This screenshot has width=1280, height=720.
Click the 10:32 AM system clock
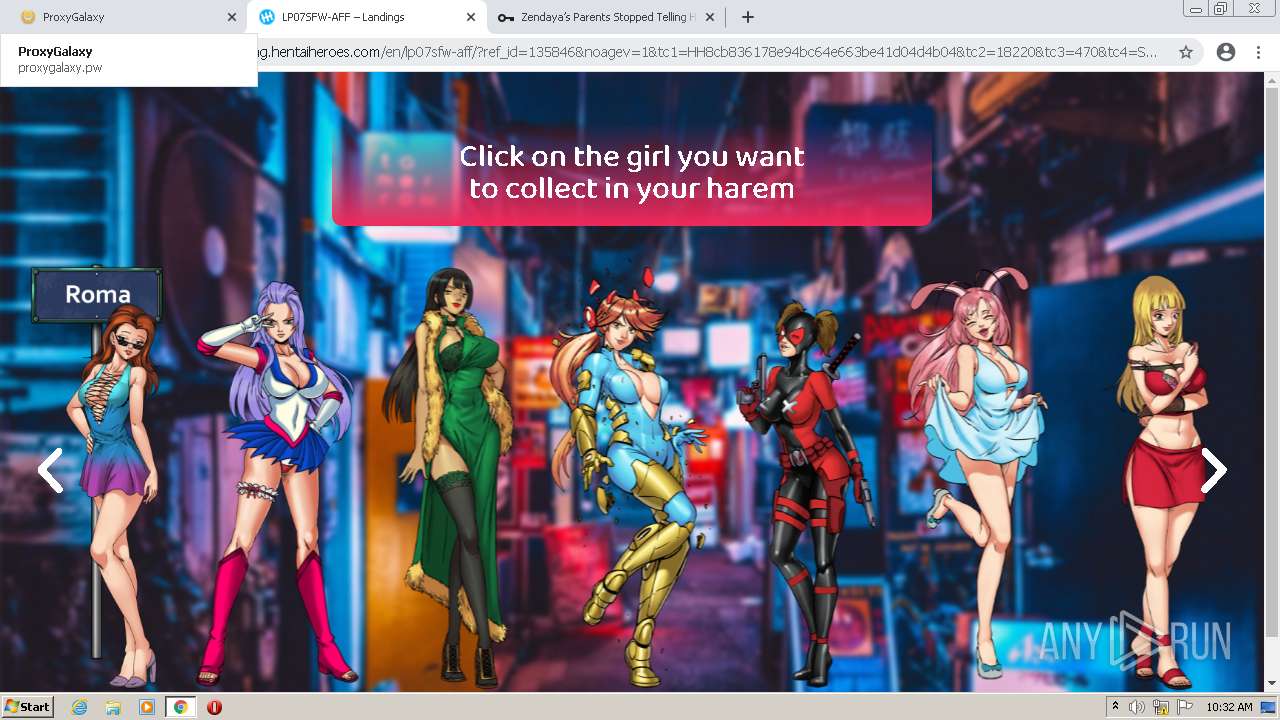point(1229,707)
